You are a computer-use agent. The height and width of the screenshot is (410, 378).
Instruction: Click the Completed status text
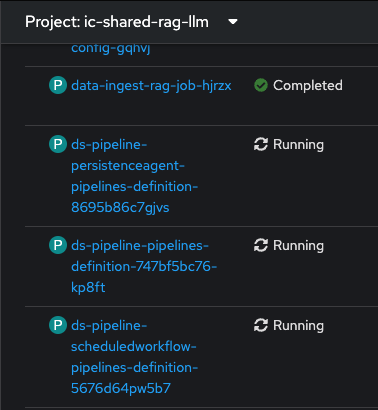[308, 85]
